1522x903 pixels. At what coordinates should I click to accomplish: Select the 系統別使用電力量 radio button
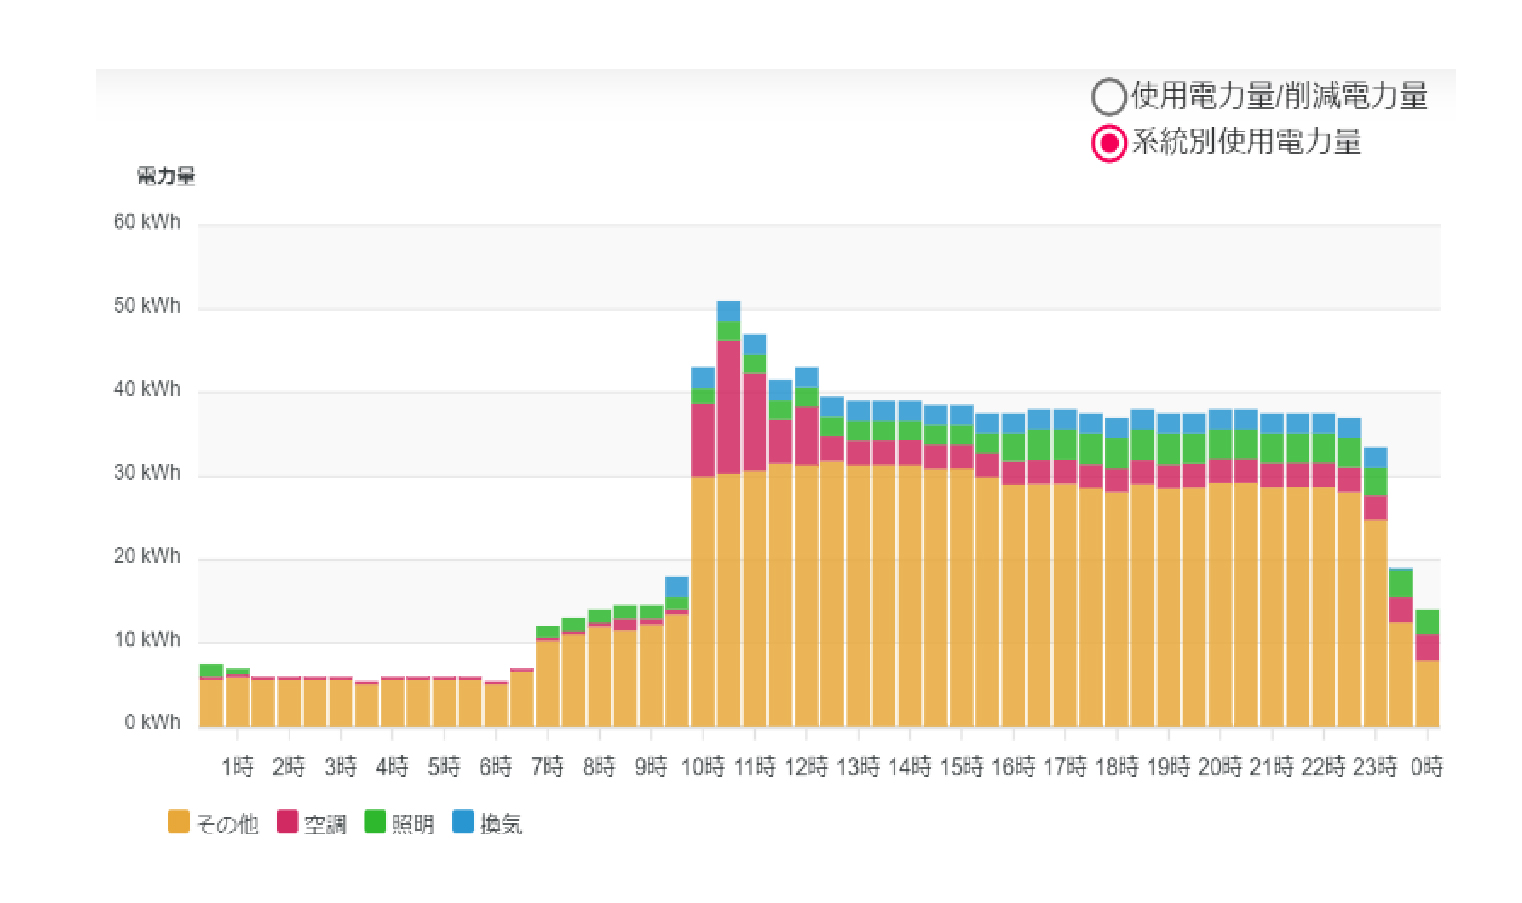(1108, 143)
